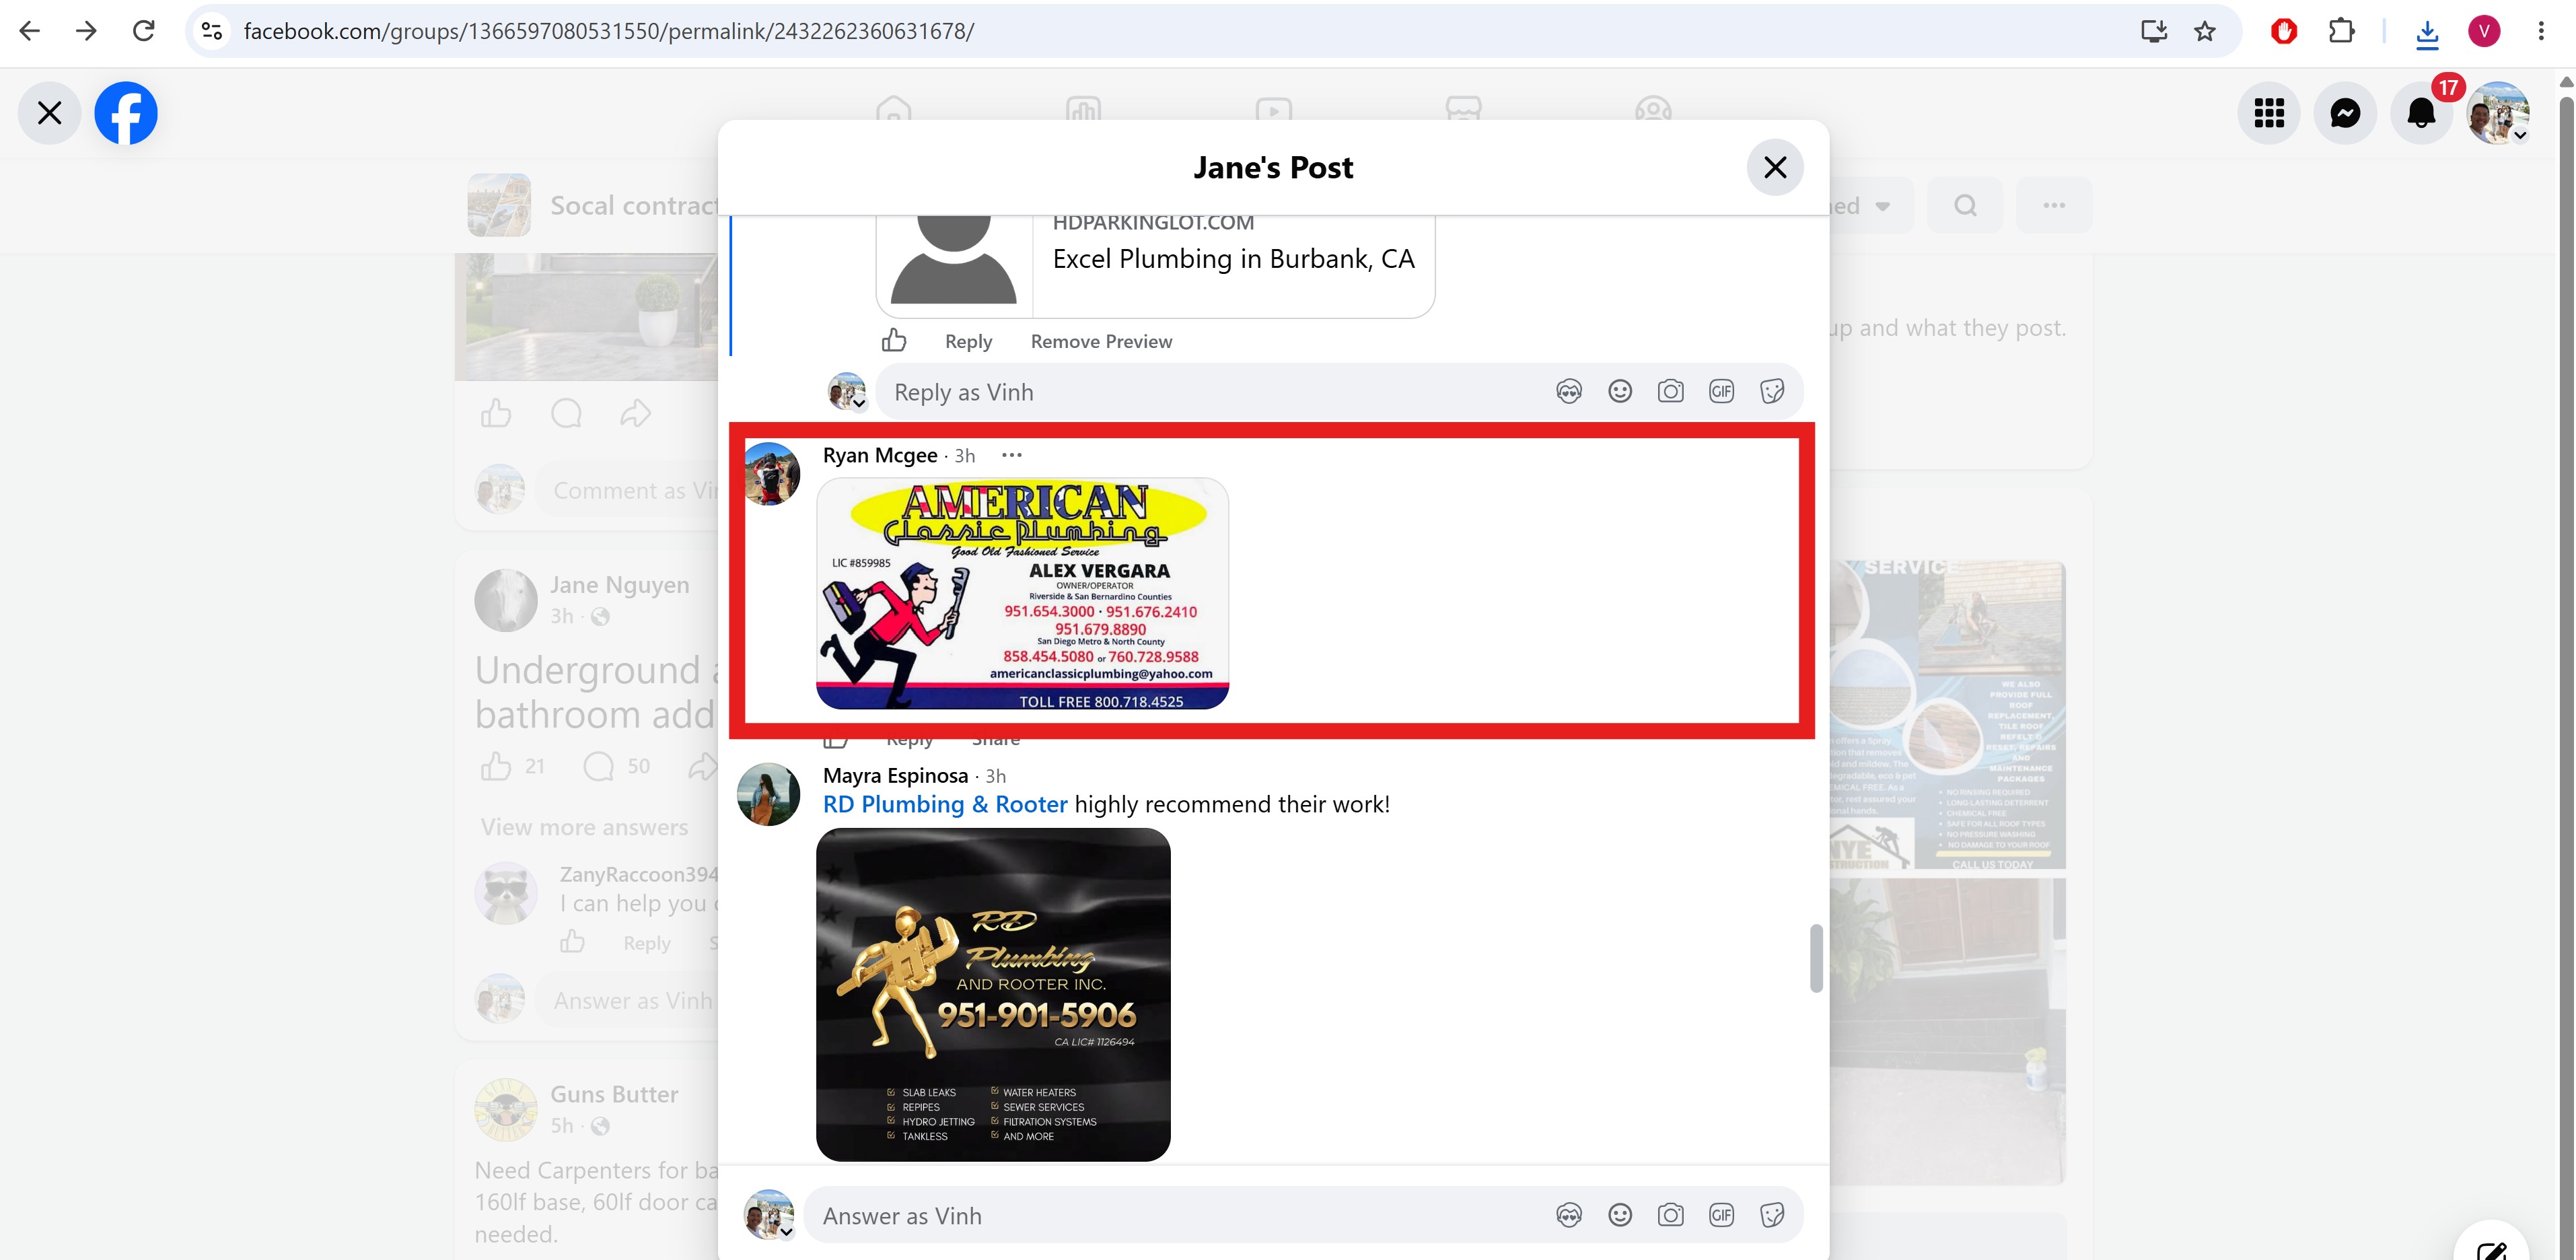Open Chrome three-dot menu
The width and height of the screenshot is (2576, 1260).
tap(2541, 31)
